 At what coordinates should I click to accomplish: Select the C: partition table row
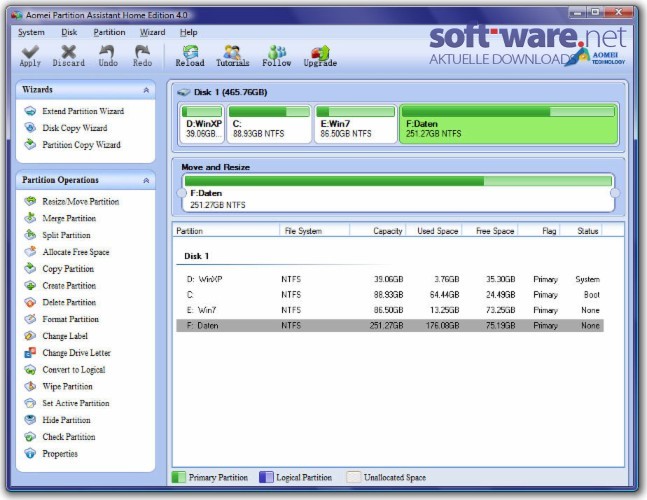coord(390,295)
